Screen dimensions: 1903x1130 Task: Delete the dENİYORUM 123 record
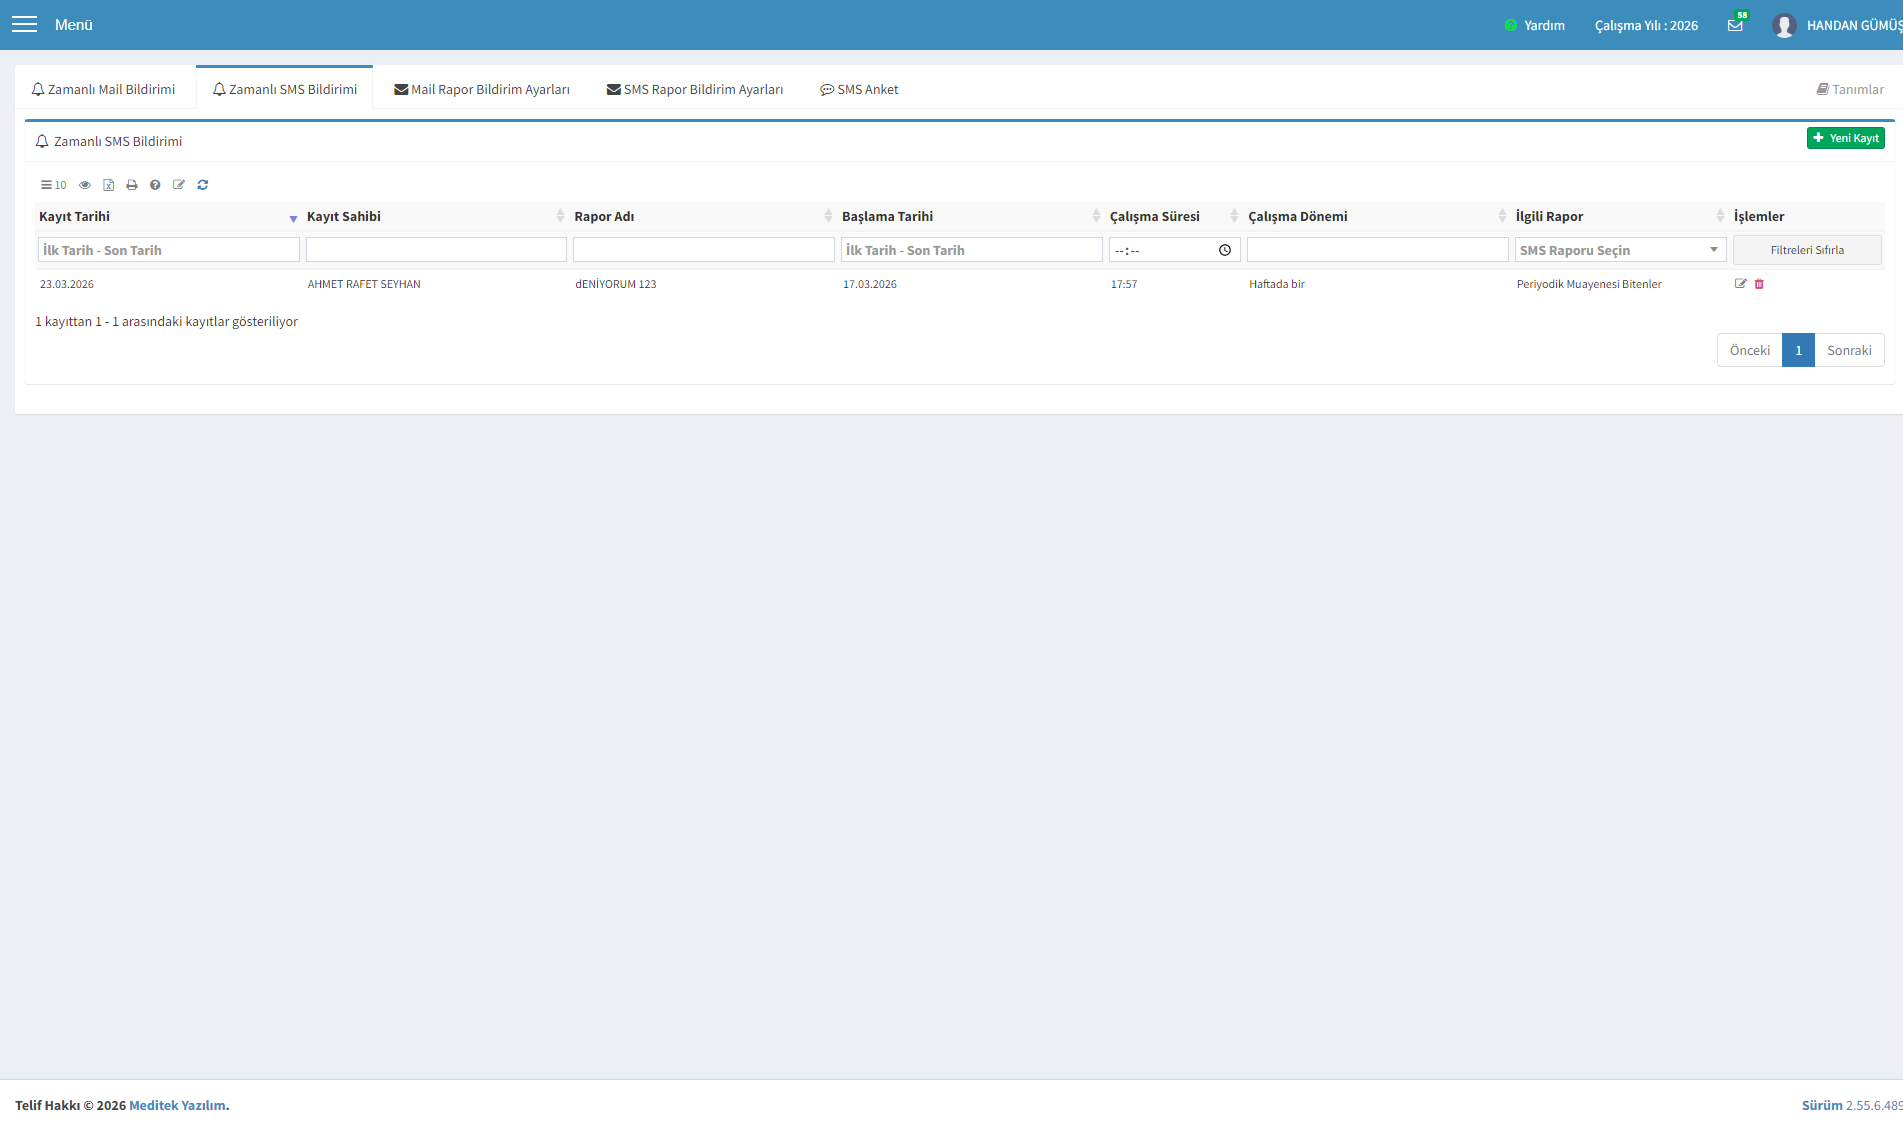(1759, 284)
